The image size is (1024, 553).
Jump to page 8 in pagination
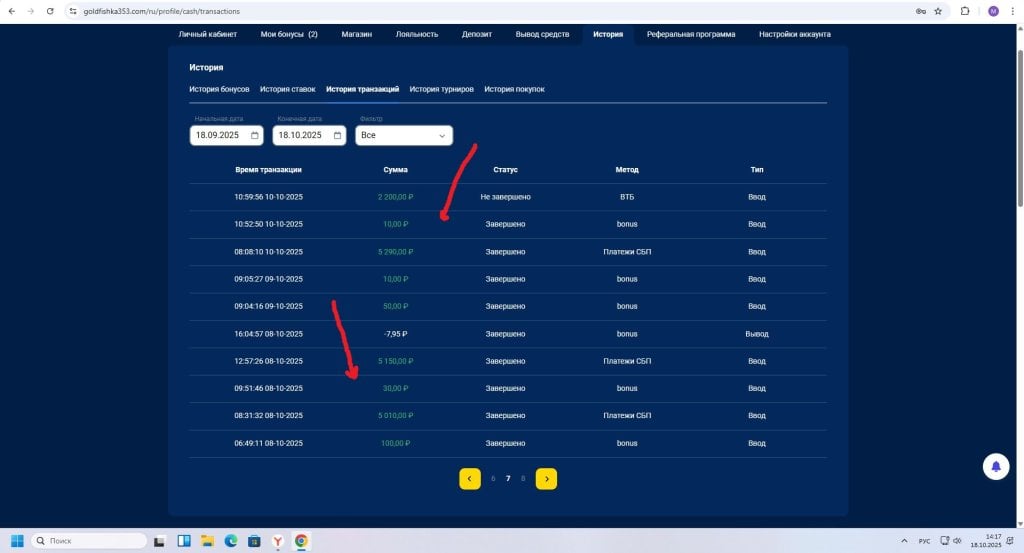tap(523, 479)
